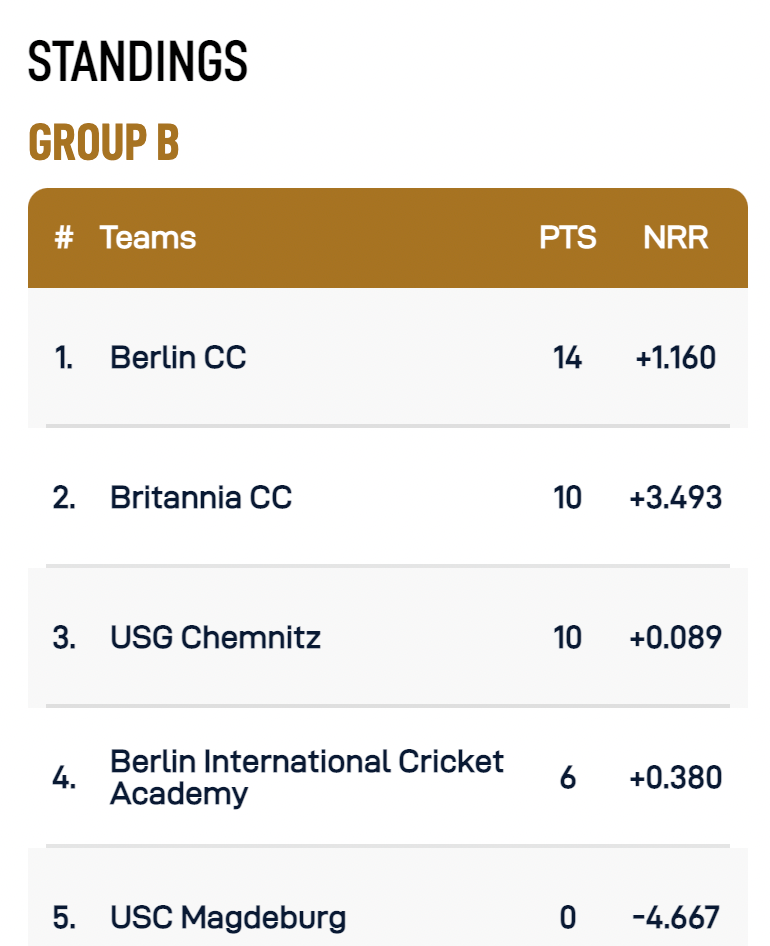Select the GROUP B title

[x=104, y=143]
